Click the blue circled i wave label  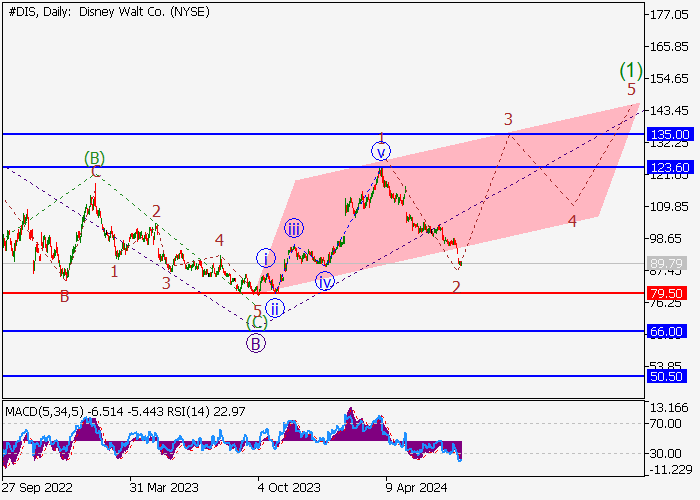click(x=266, y=258)
